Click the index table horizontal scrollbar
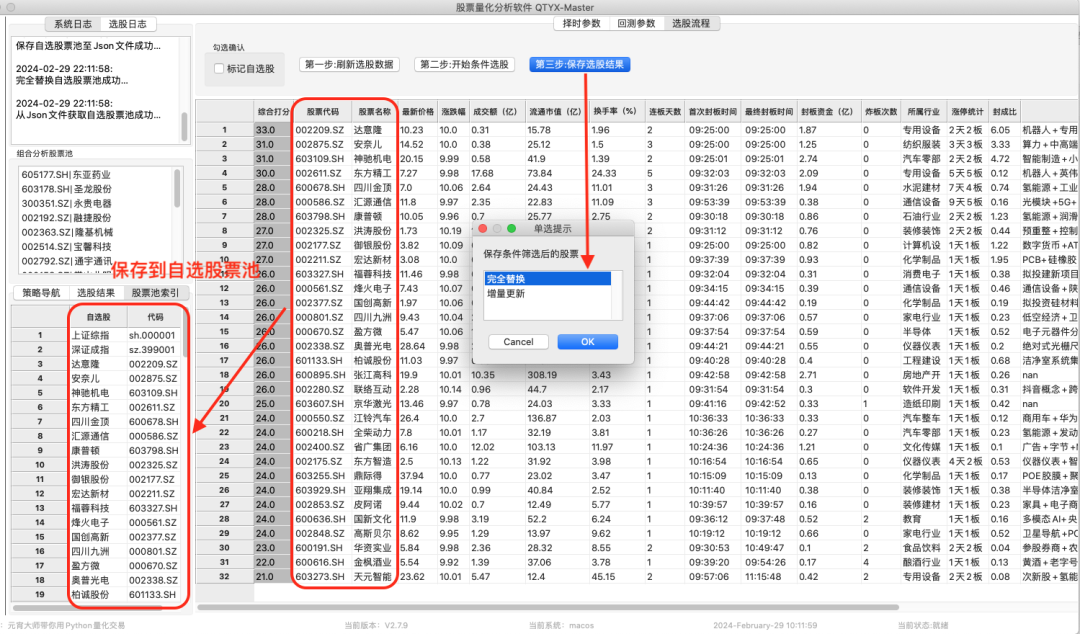 pyautogui.click(x=87, y=609)
